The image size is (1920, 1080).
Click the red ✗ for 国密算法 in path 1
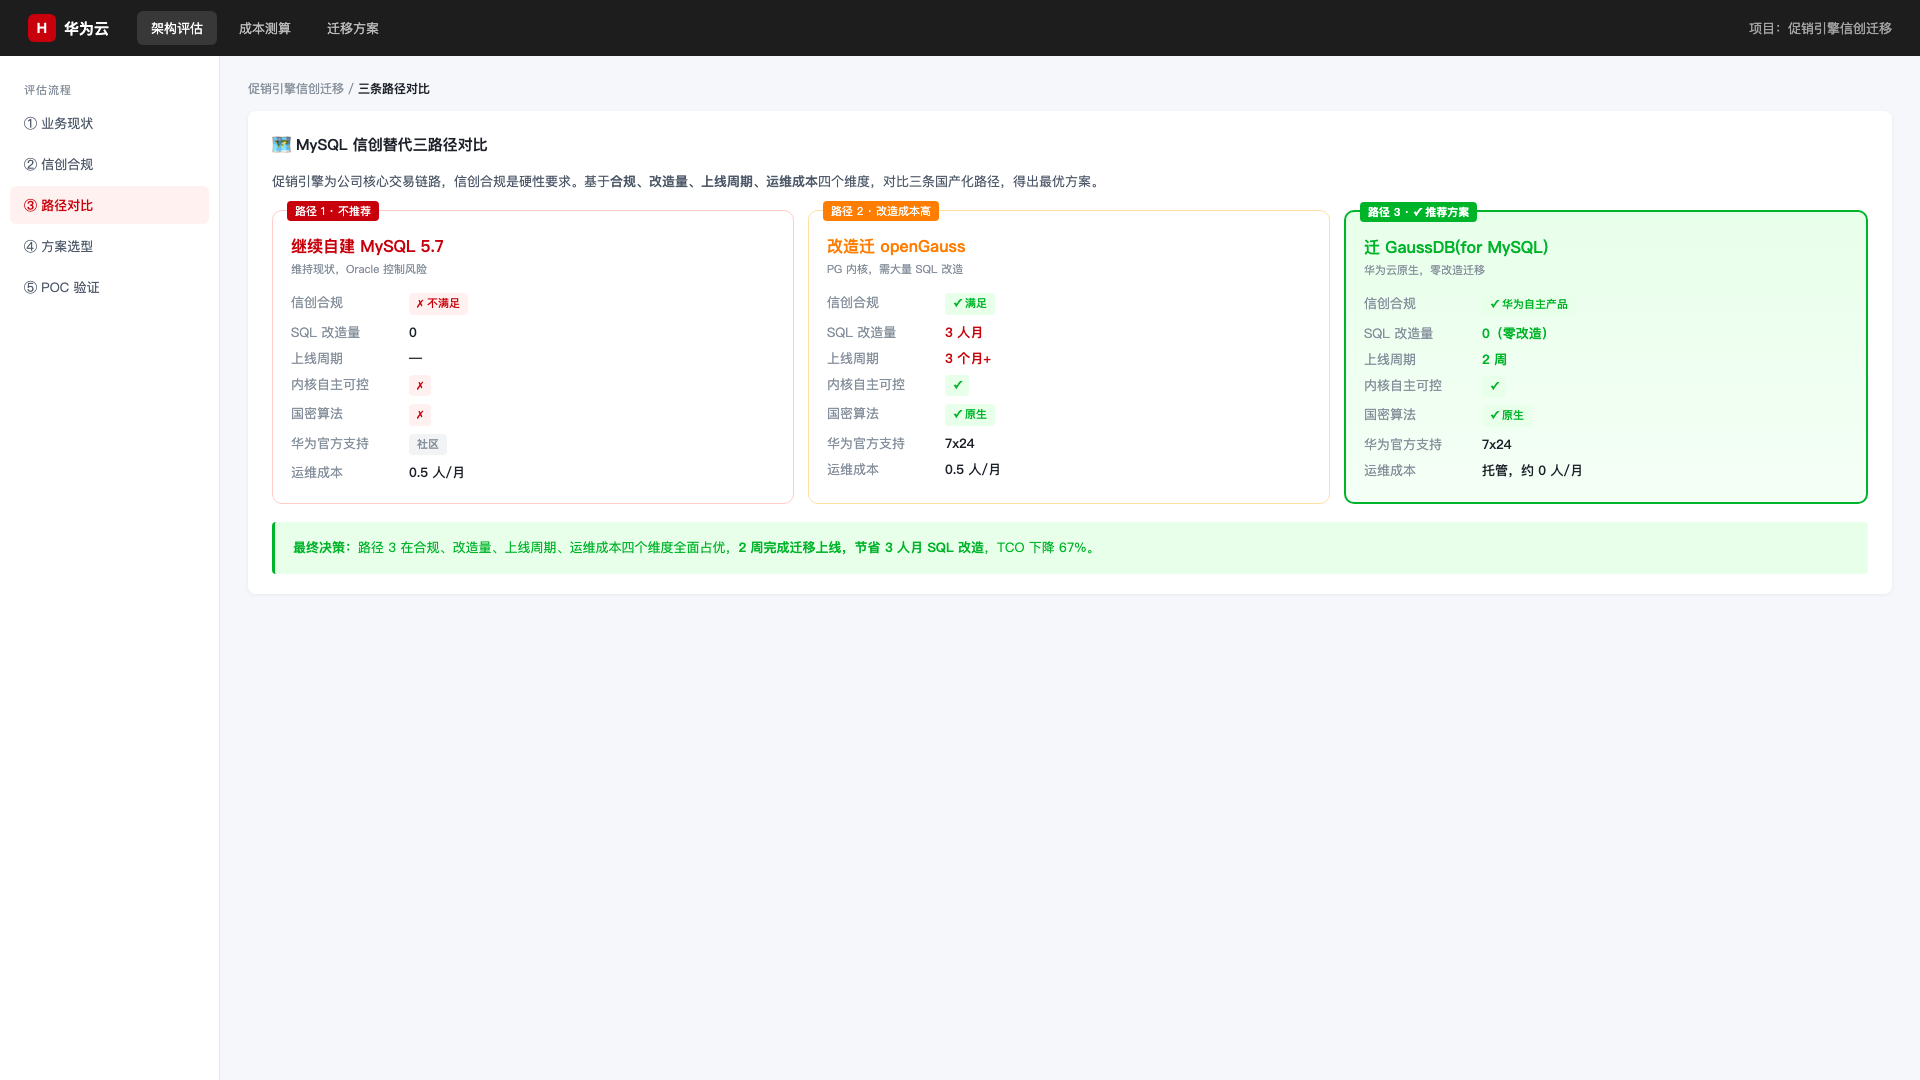click(420, 414)
